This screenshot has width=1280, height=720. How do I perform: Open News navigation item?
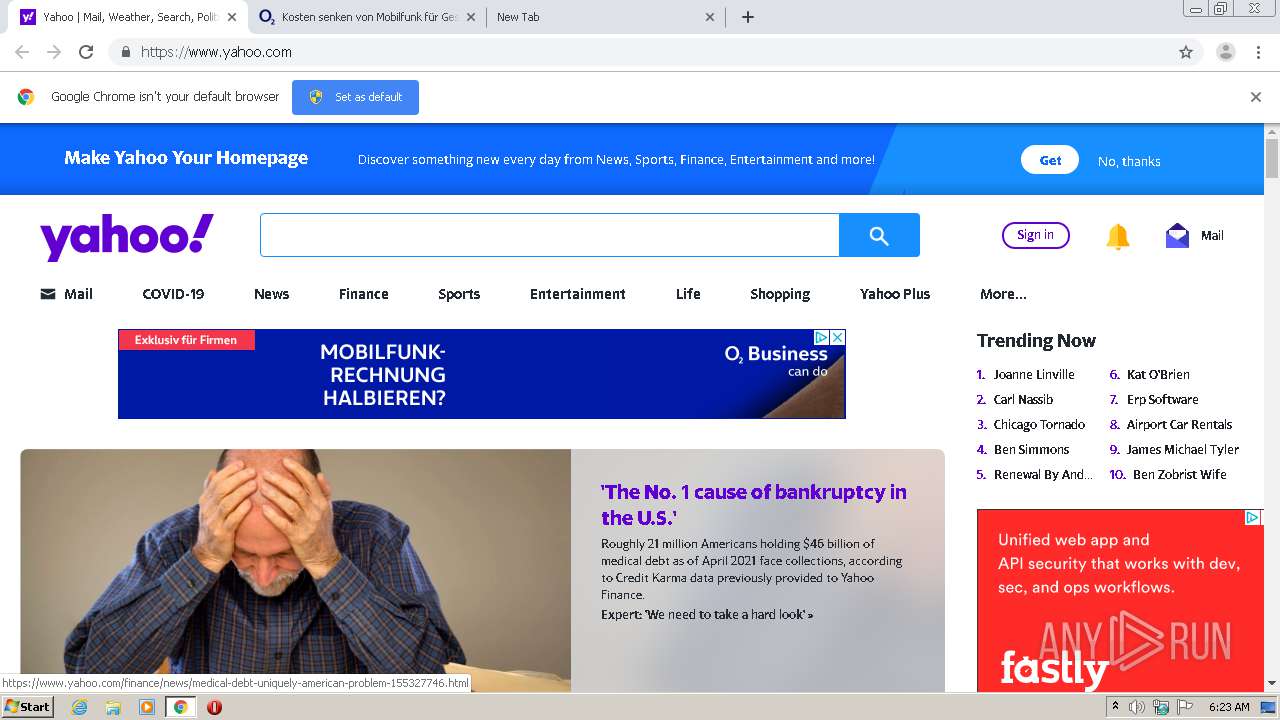click(x=271, y=294)
